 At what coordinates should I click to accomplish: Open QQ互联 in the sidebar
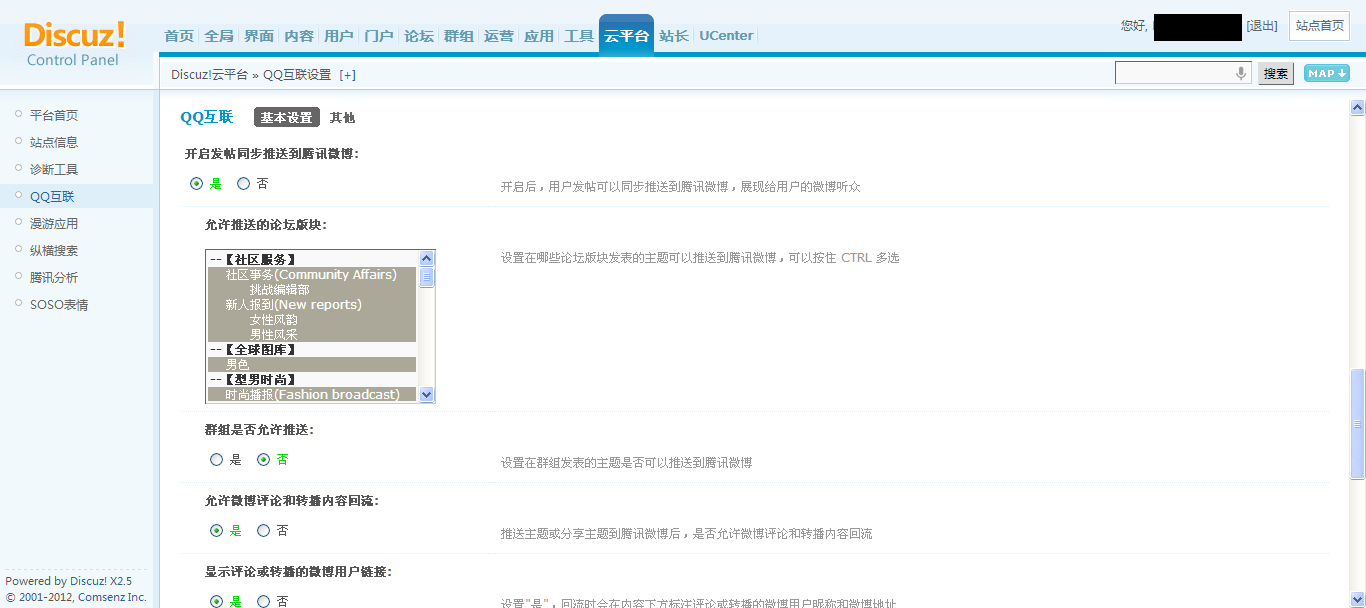[x=52, y=196]
